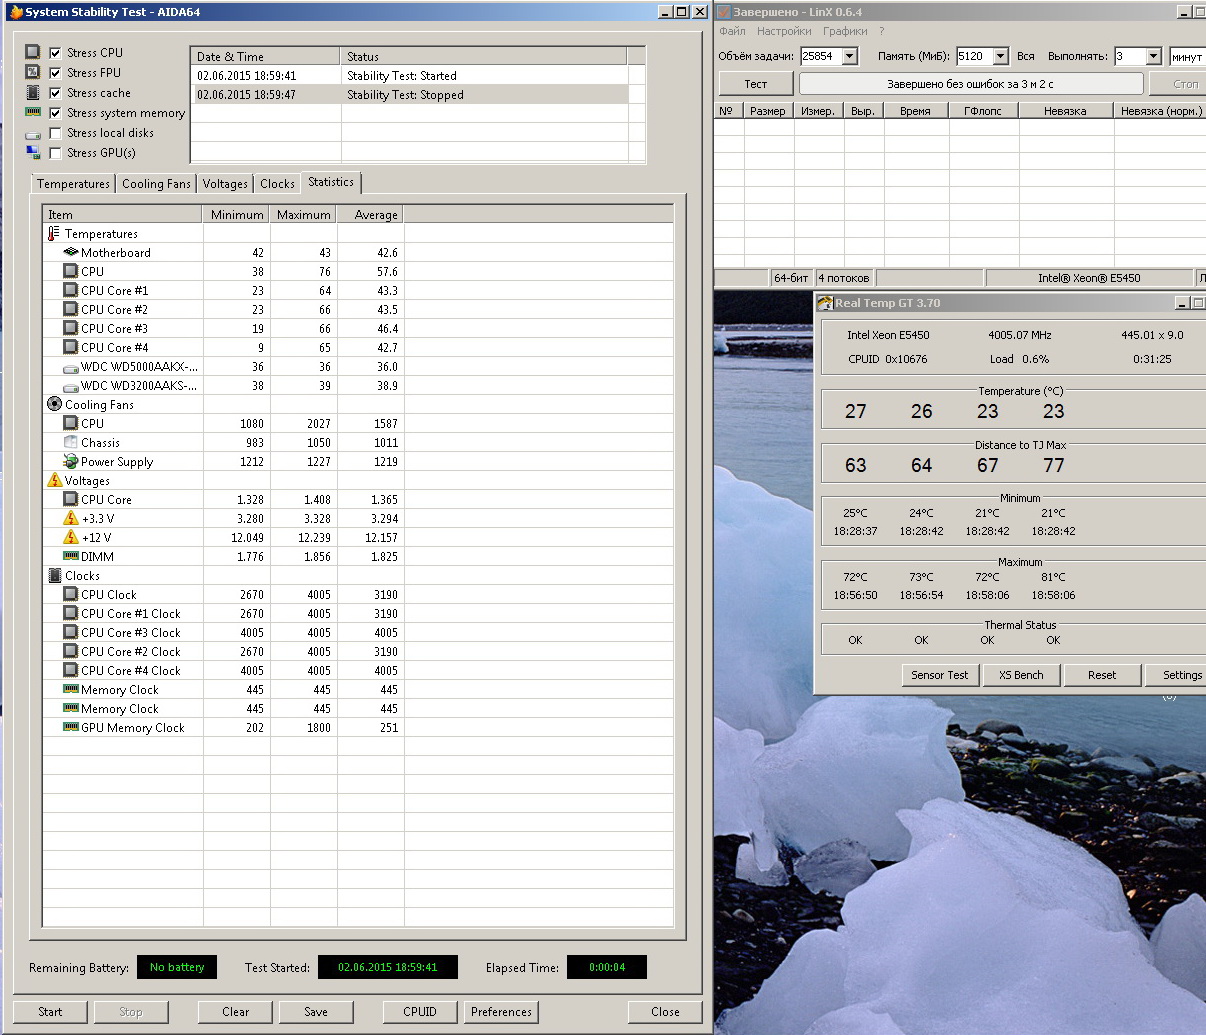Click the Stress local disks drive icon
This screenshot has height=1035, width=1206.
(32, 133)
